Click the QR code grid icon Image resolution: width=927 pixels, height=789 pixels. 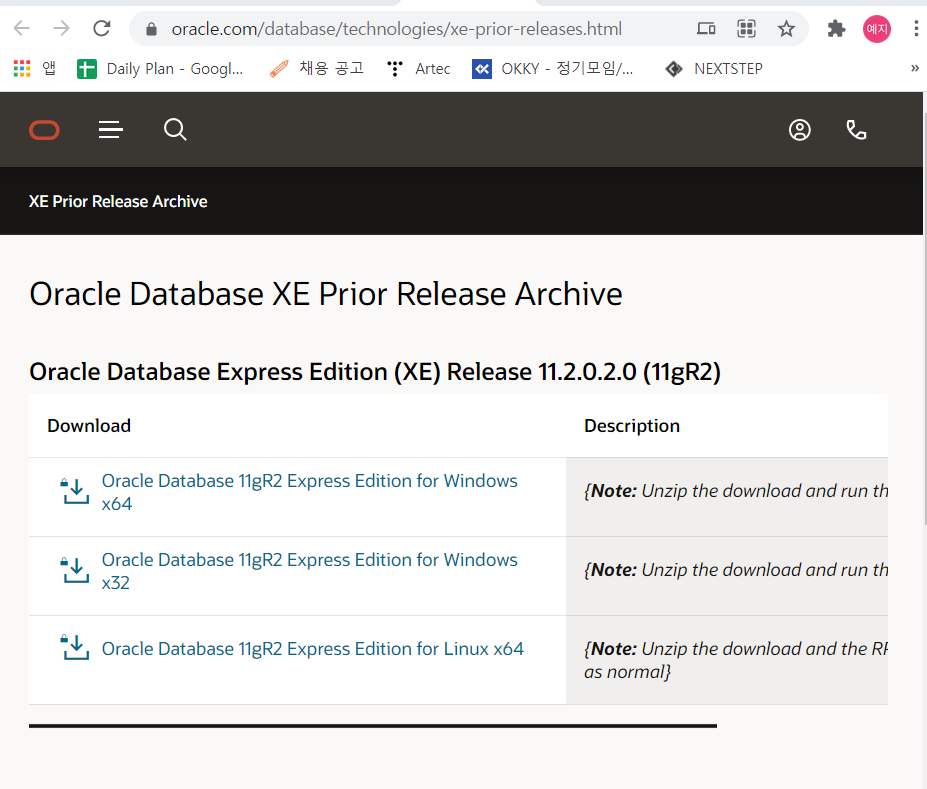[x=747, y=28]
